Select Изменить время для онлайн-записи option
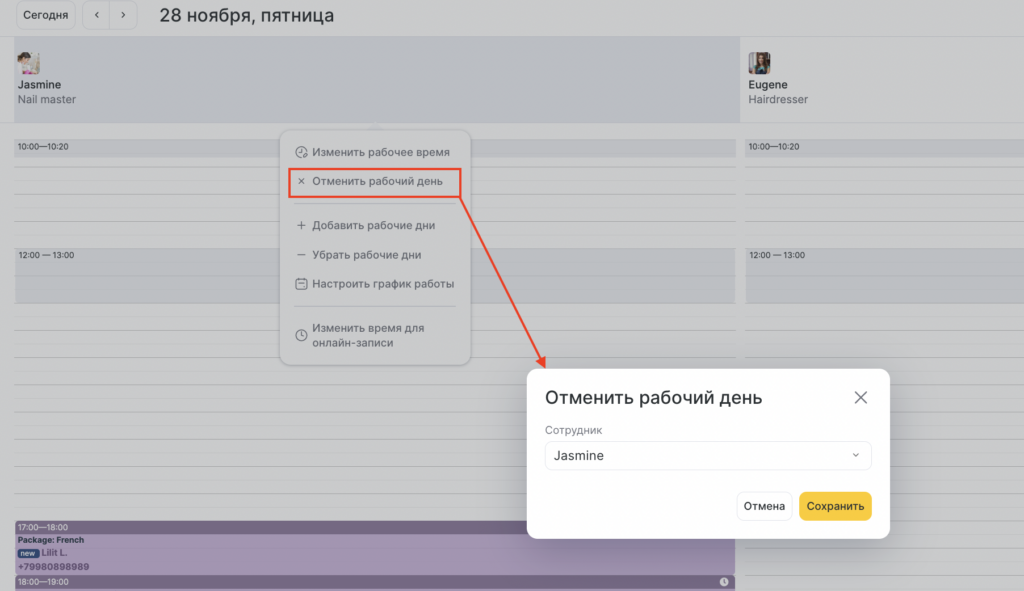 pyautogui.click(x=368, y=335)
